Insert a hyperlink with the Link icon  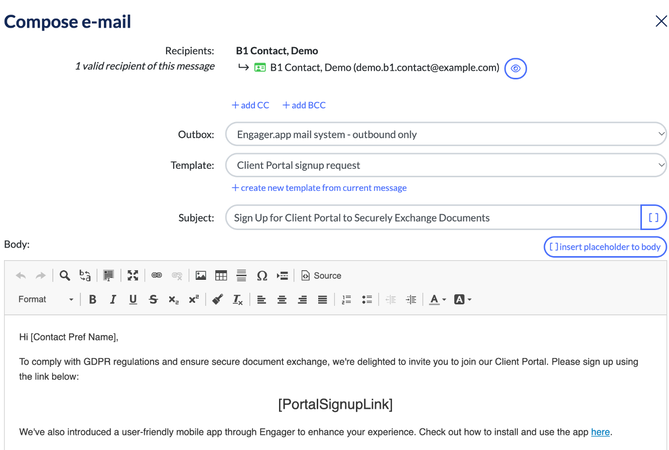pyautogui.click(x=157, y=276)
